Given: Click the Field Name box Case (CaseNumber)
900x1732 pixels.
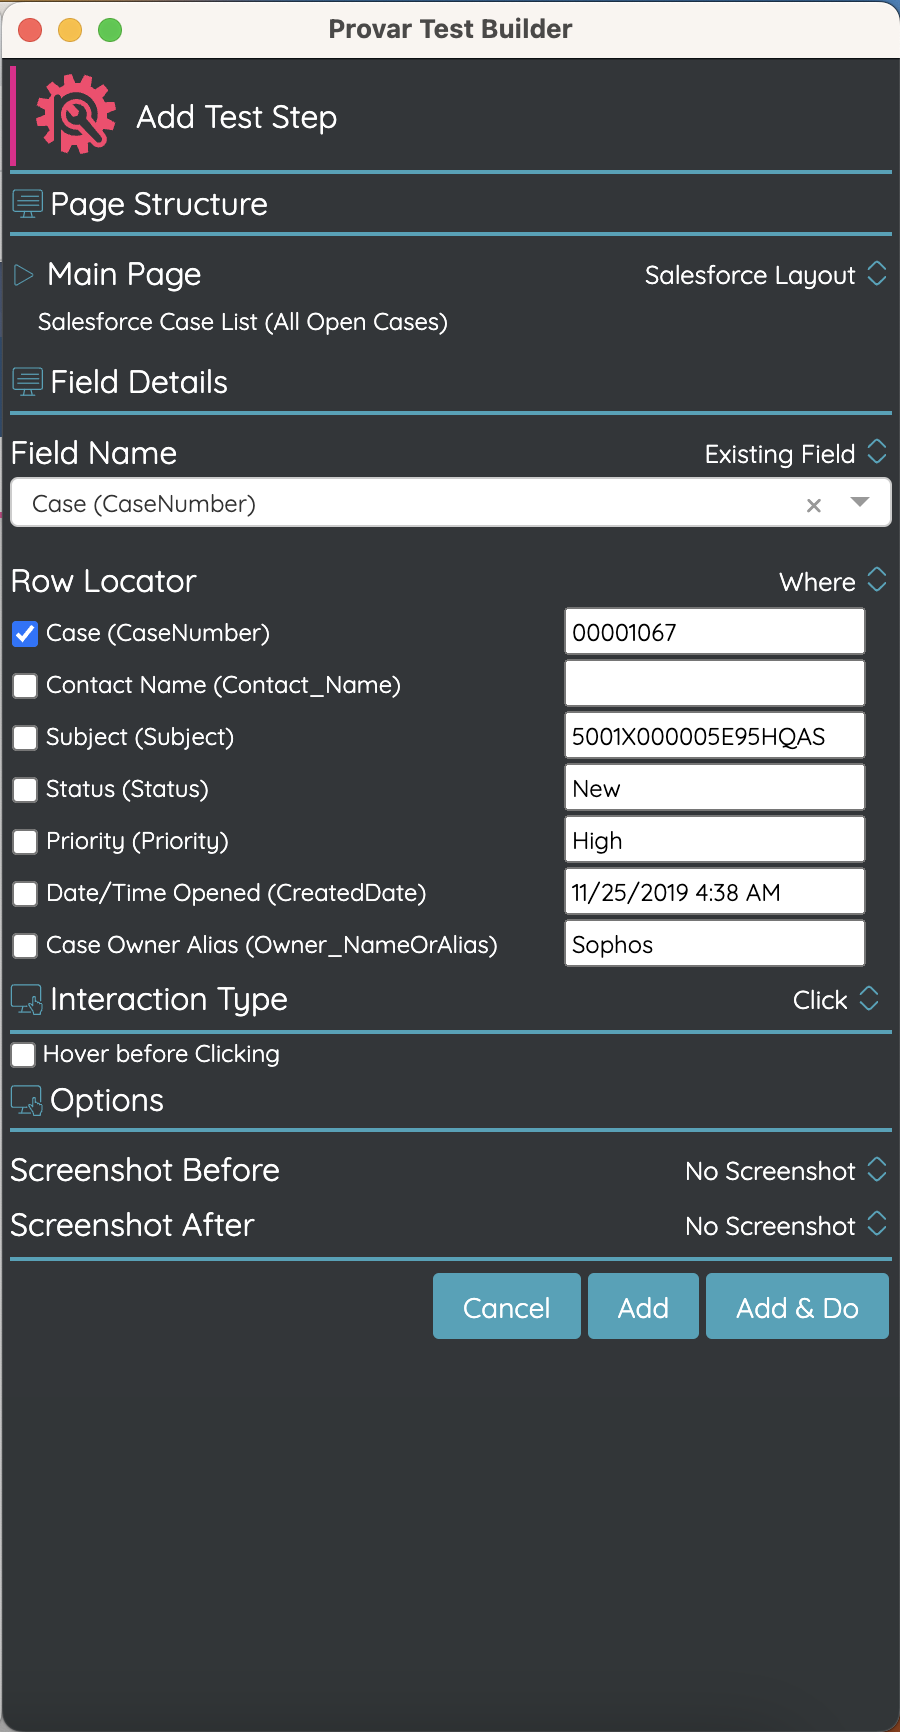Looking at the screenshot, I should 450,502.
